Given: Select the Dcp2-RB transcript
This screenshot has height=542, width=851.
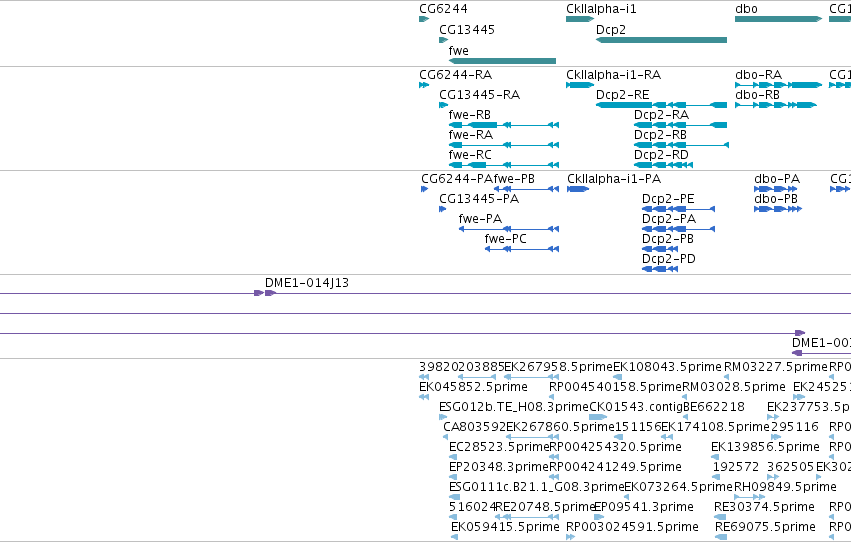Looking at the screenshot, I should 681,145.
